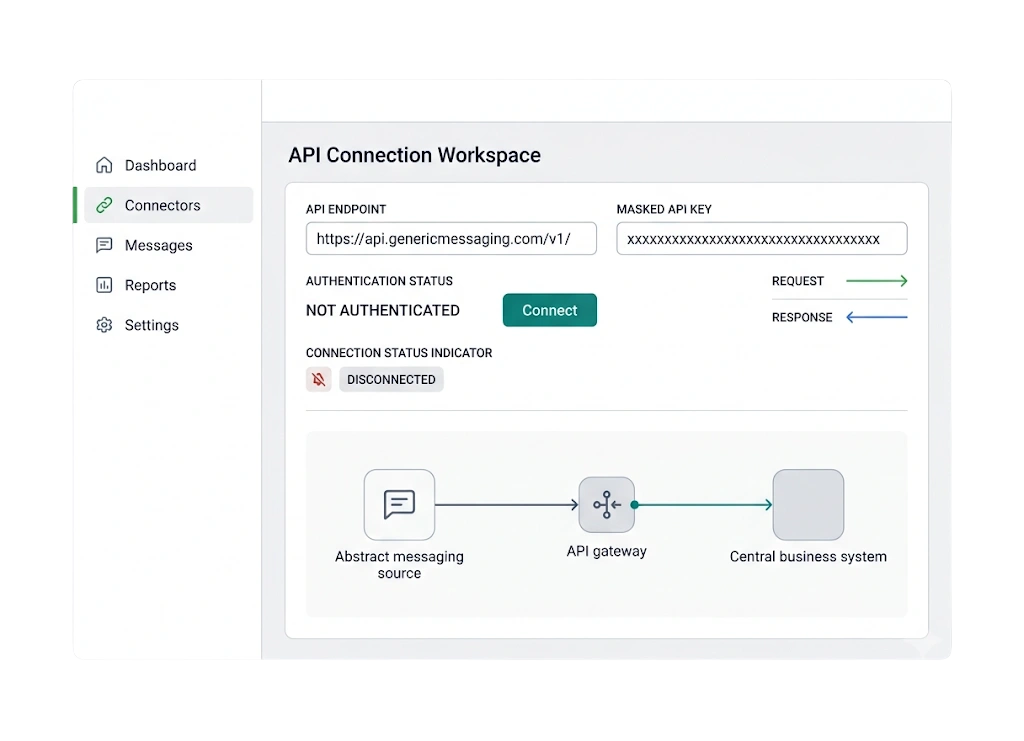This screenshot has height=741, width=1024.
Task: Click the AUTHENTICATION STATUS label
Action: [x=379, y=281]
